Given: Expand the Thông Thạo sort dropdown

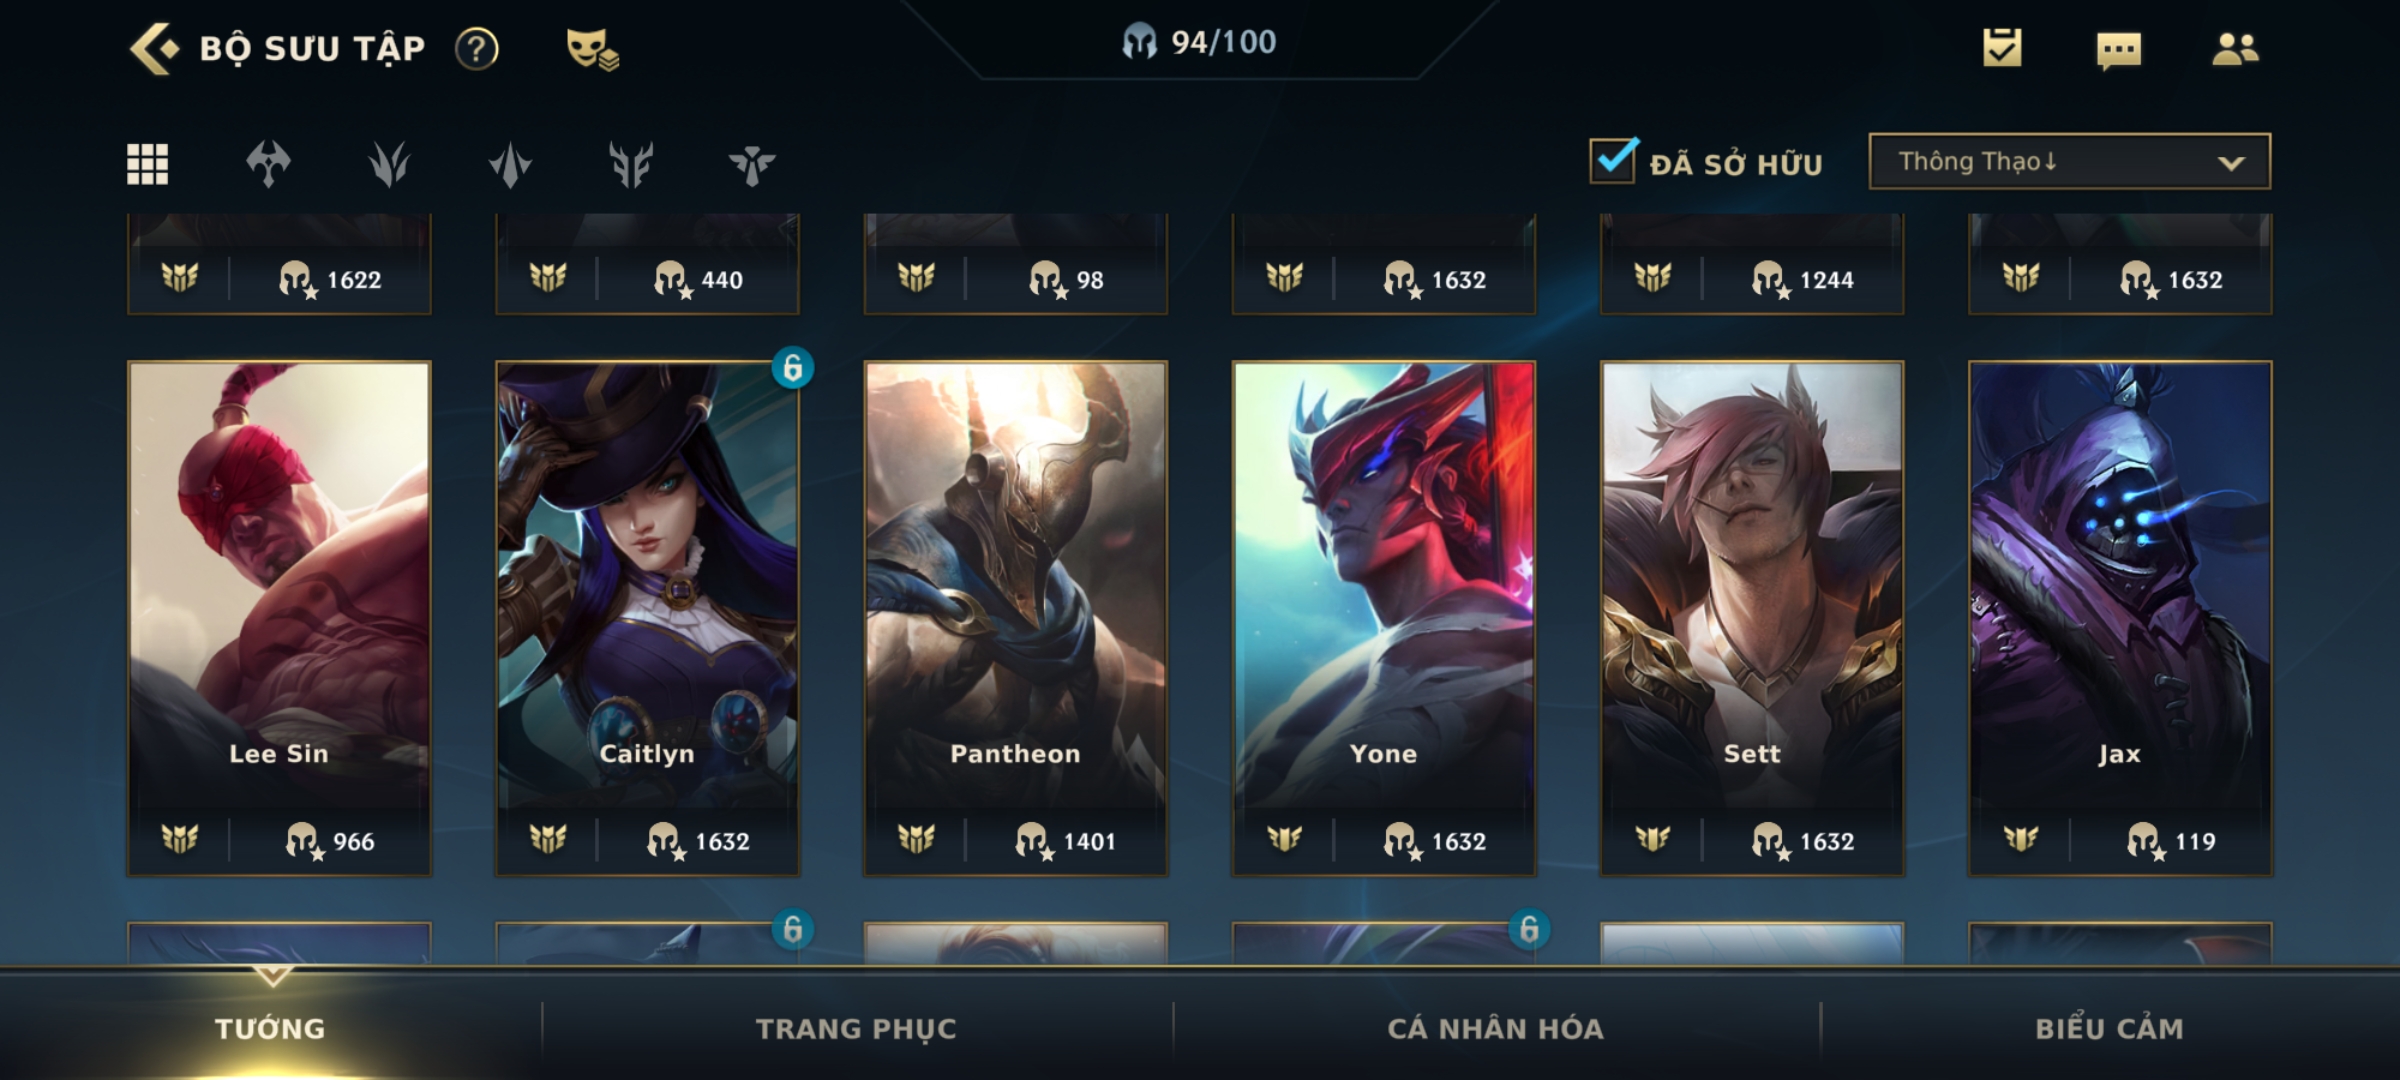Looking at the screenshot, I should tap(2069, 161).
